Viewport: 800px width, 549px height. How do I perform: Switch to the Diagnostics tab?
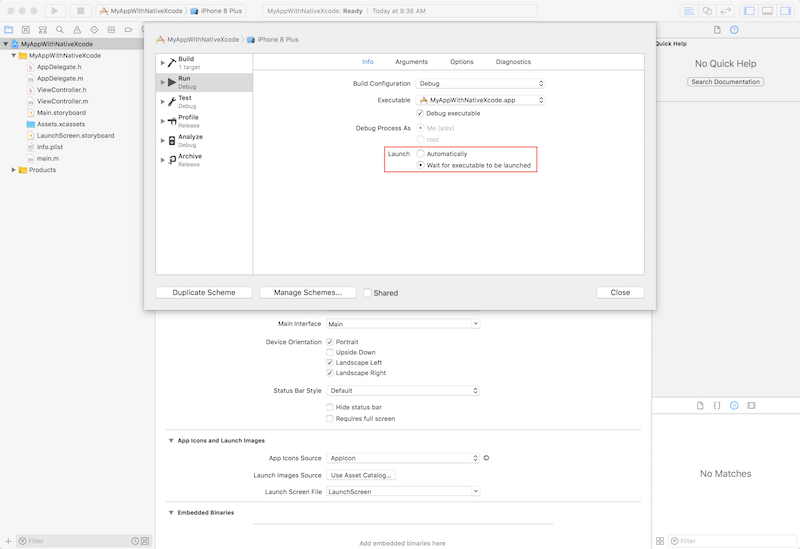[513, 62]
